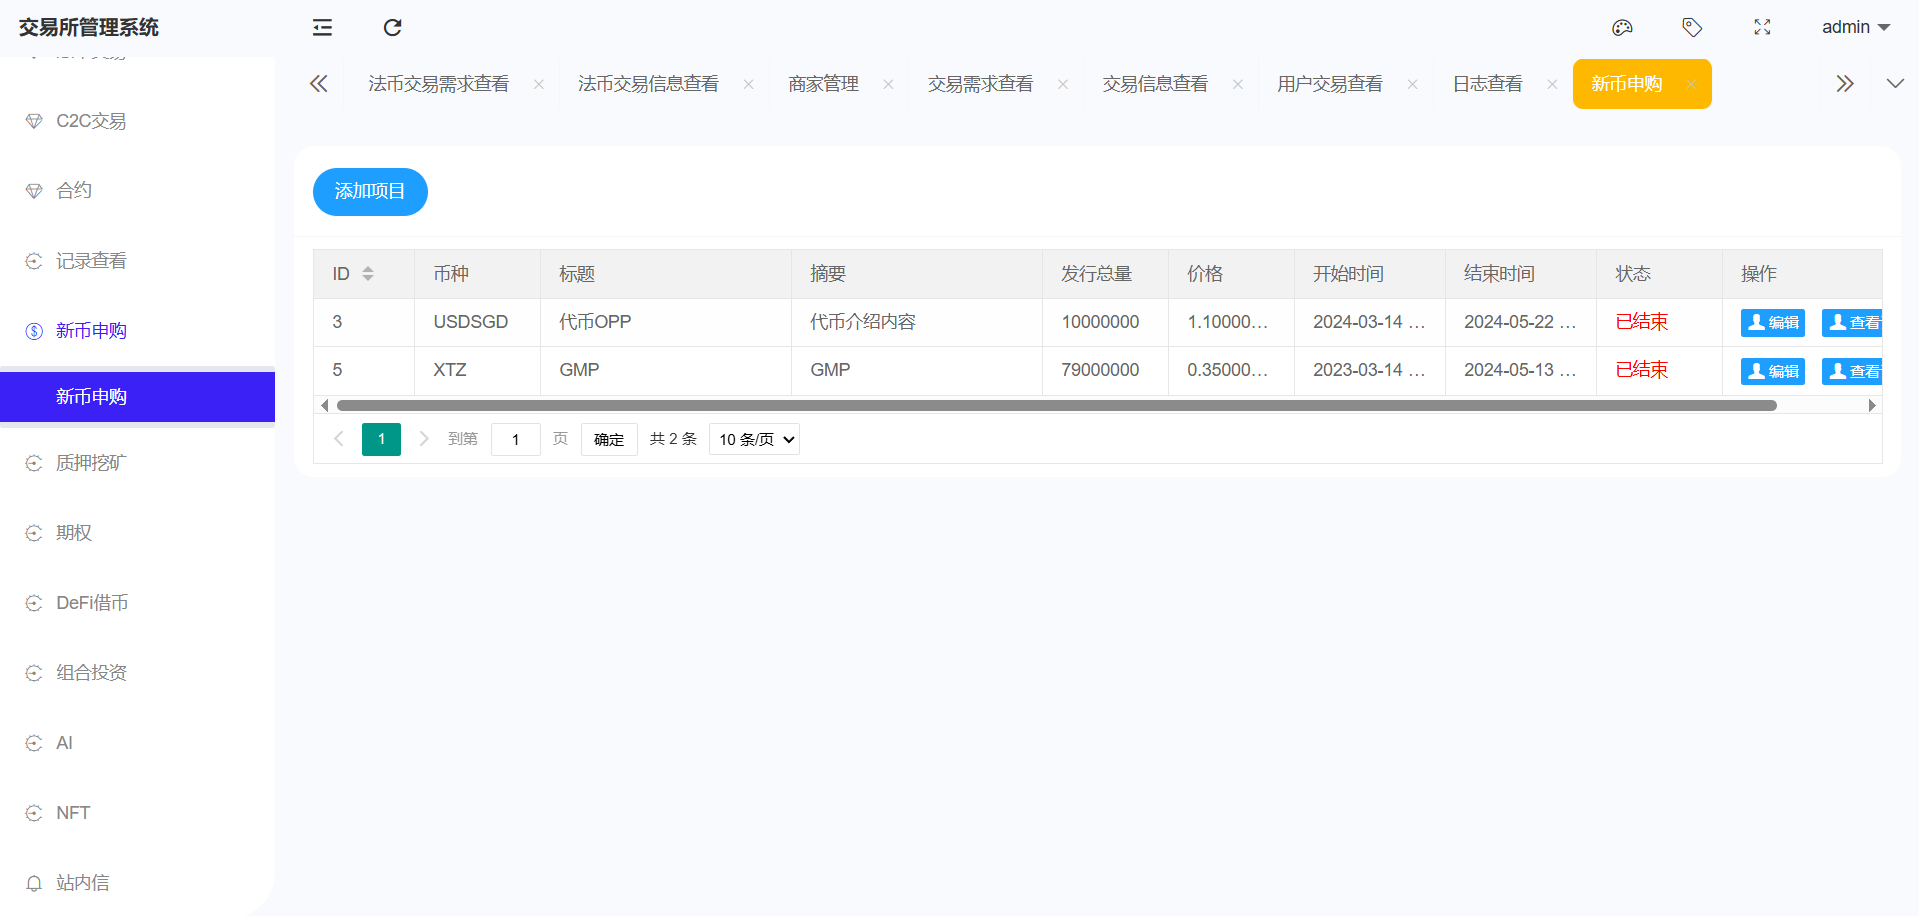Expand the tab options chevron menu

1895,84
